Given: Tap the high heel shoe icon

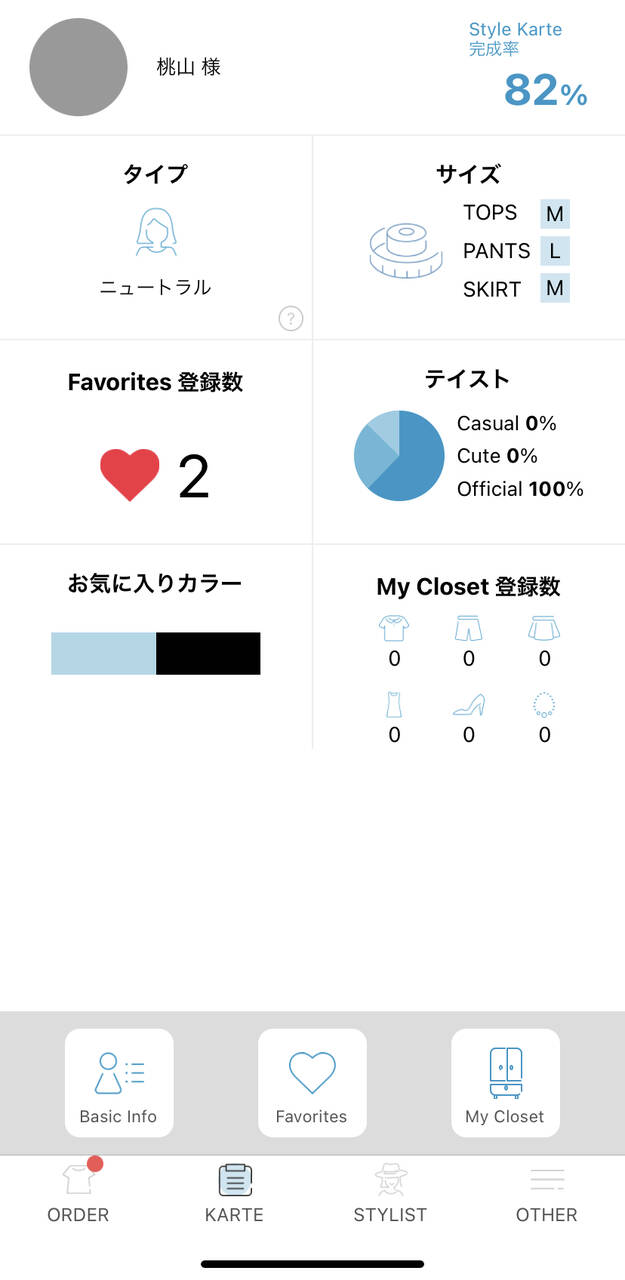Looking at the screenshot, I should (469, 705).
